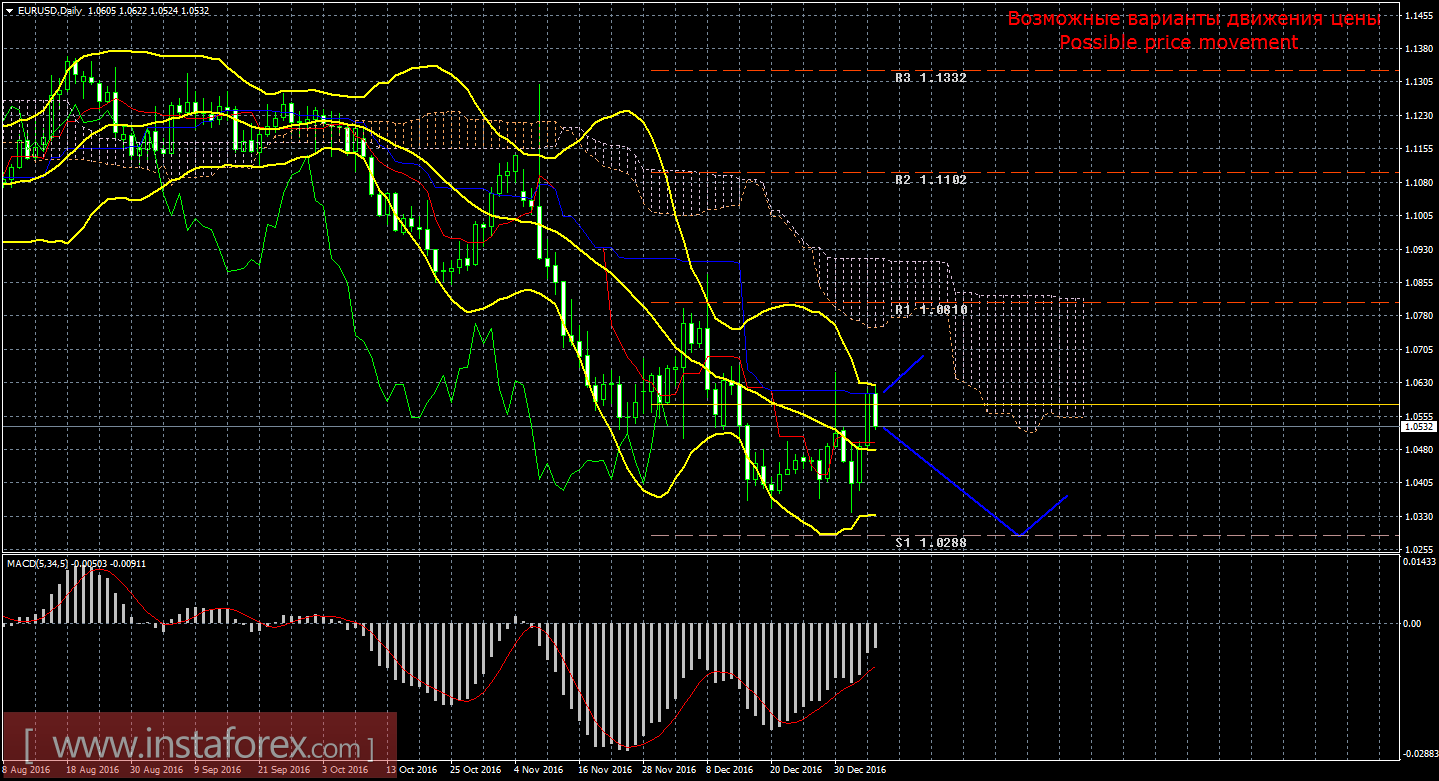Click the 8 Dec 2016 date on time axis
This screenshot has width=1439, height=781.
[728, 770]
